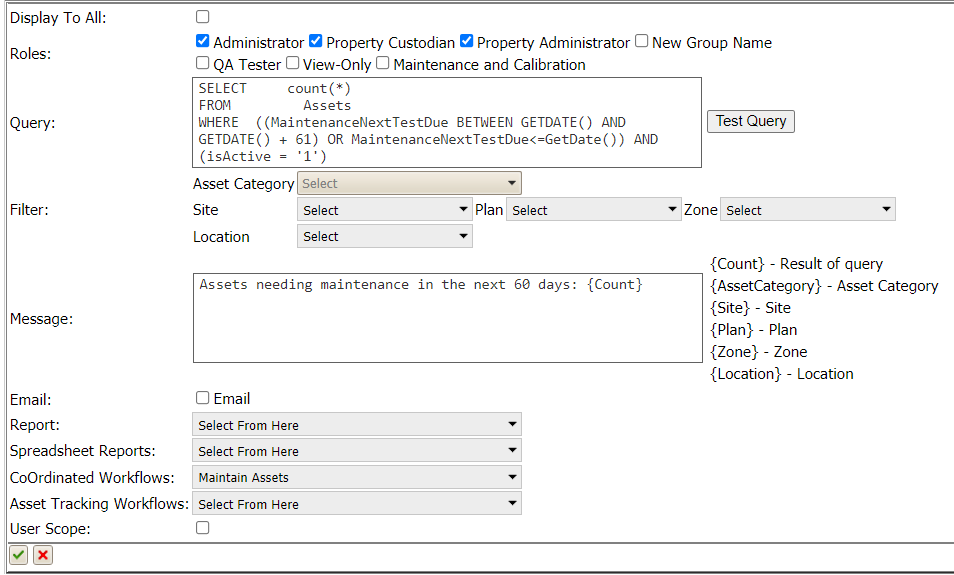954x575 pixels.
Task: Check the Maintenance and Calibration role
Action: pyautogui.click(x=383, y=63)
